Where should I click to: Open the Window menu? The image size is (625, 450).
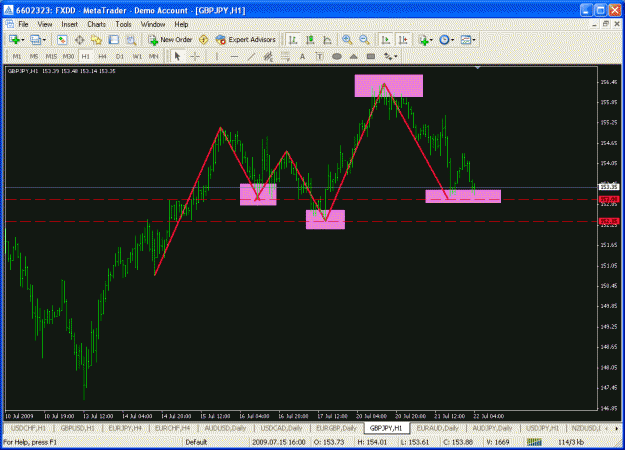pyautogui.click(x=153, y=25)
